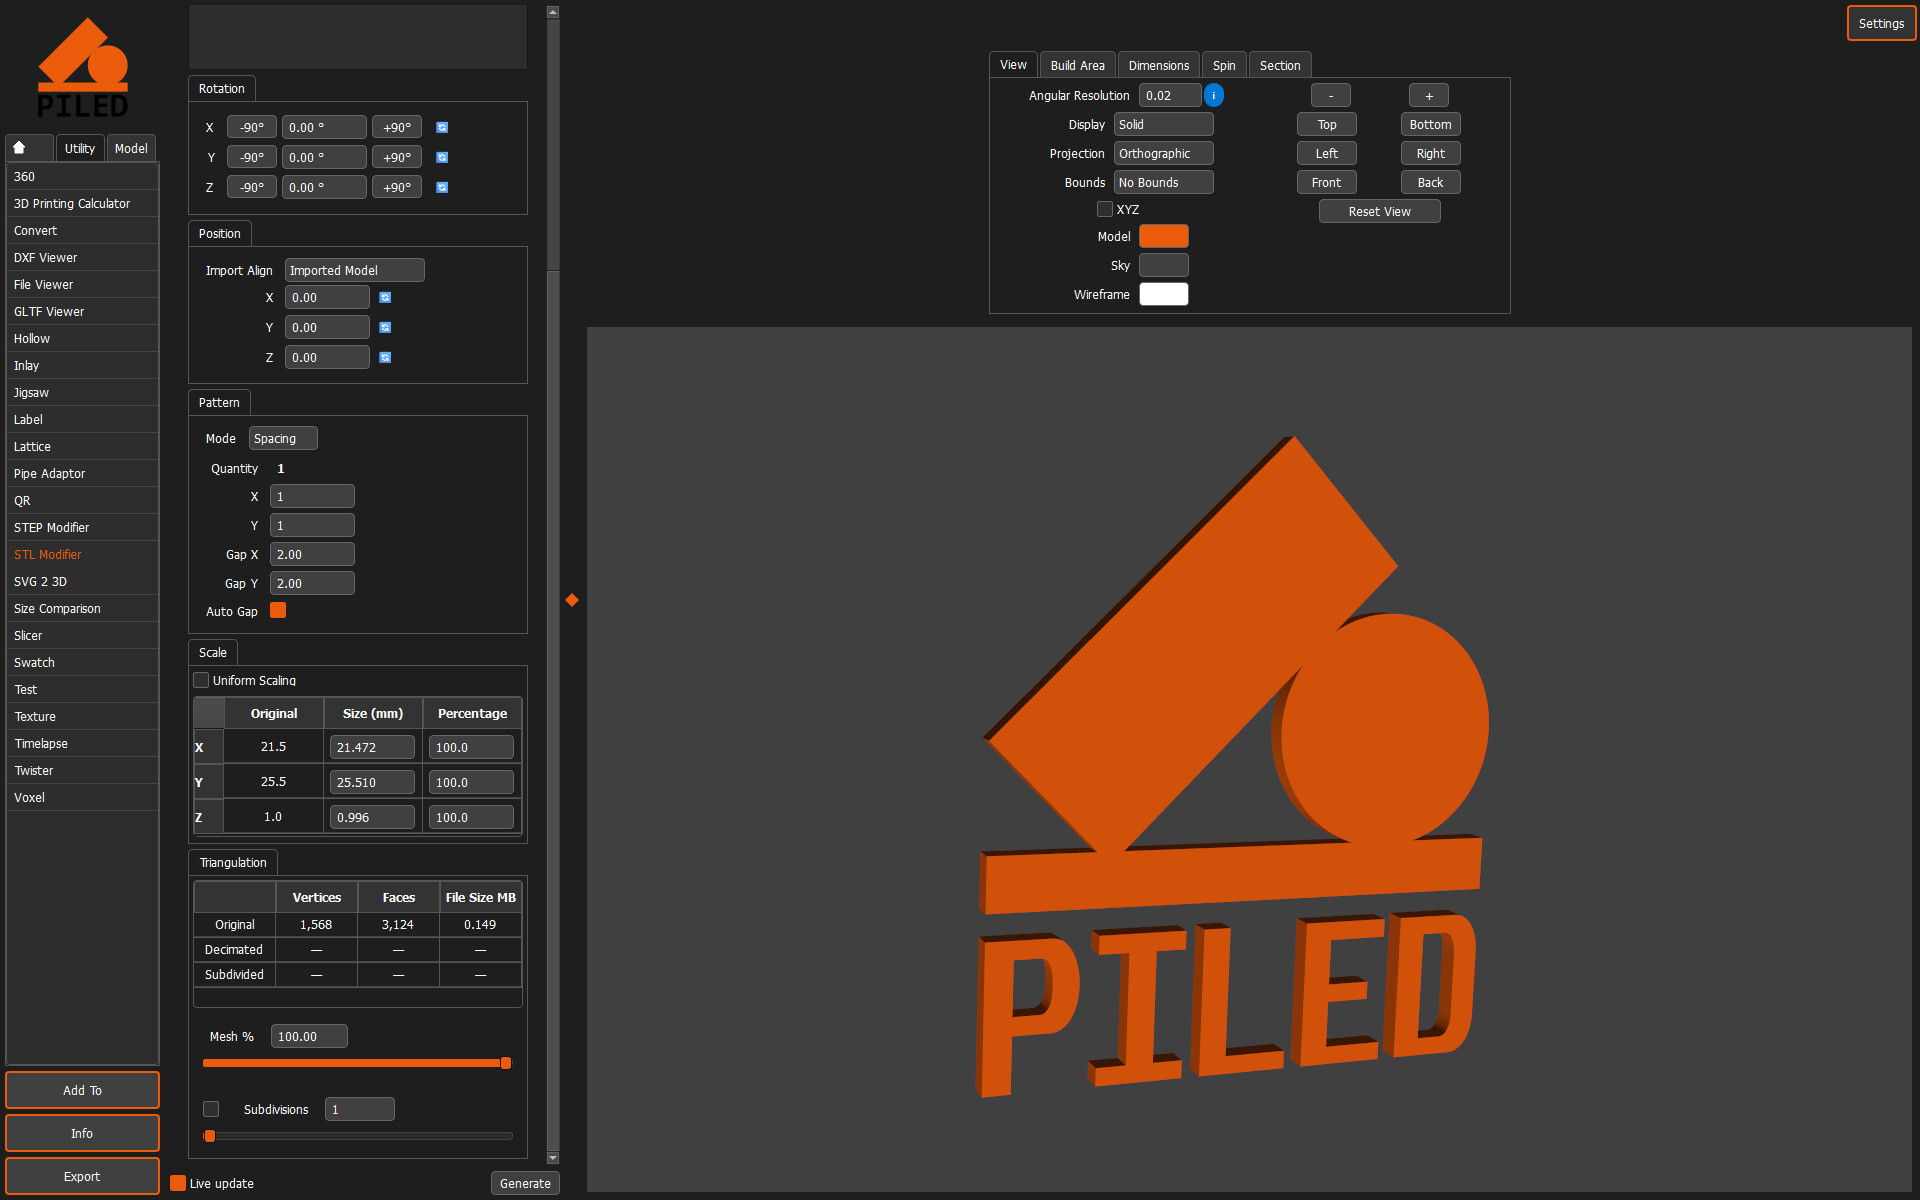Open the 3D Printing Calculator tool
Viewport: 1920px width, 1200px height.
click(82, 204)
